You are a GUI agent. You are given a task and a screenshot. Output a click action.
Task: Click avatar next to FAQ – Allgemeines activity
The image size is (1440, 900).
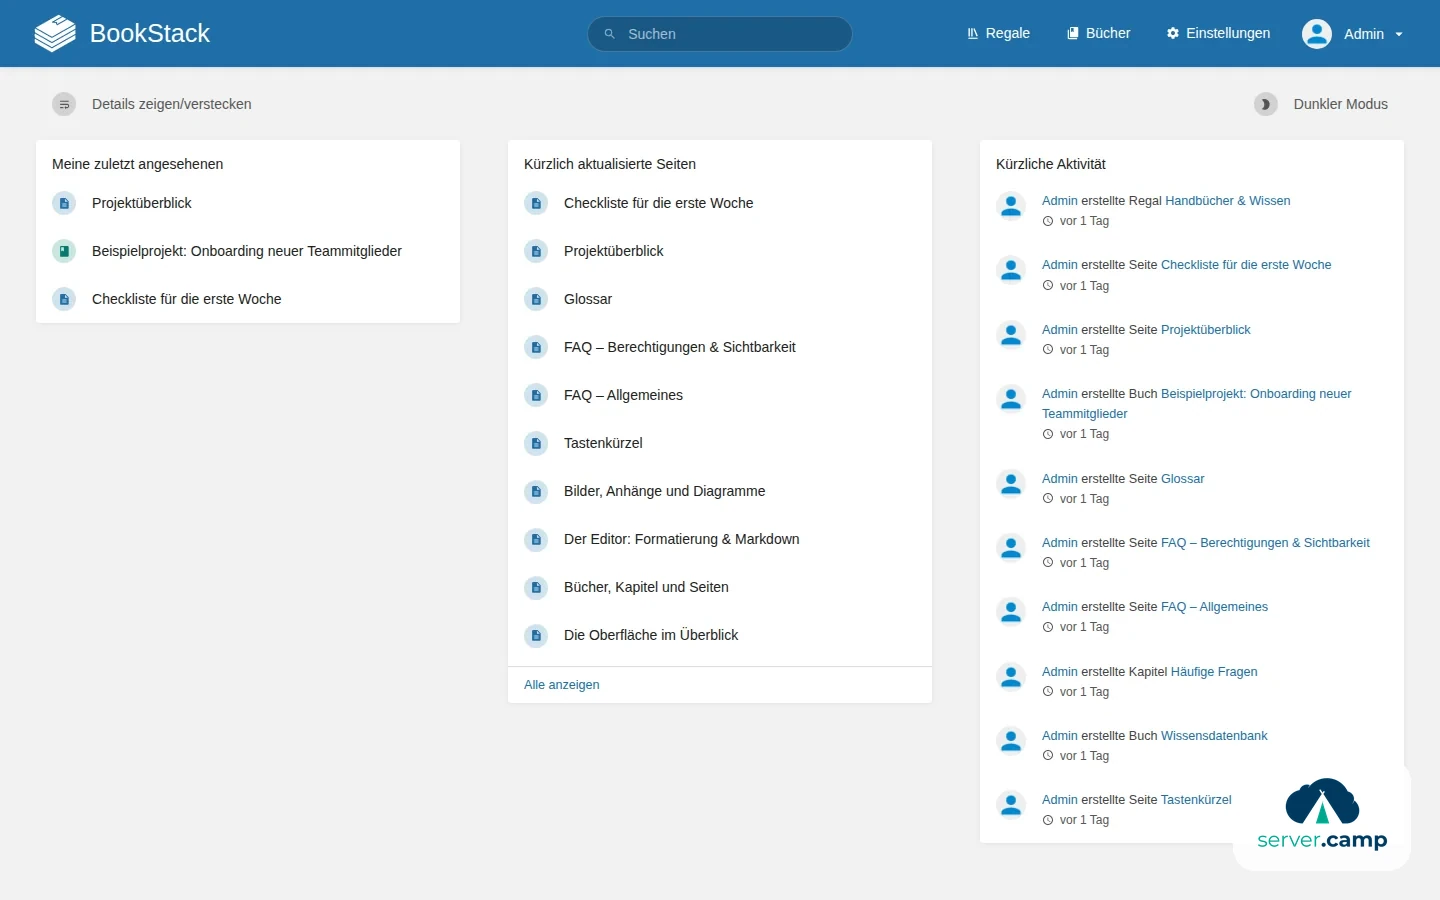(x=1011, y=612)
